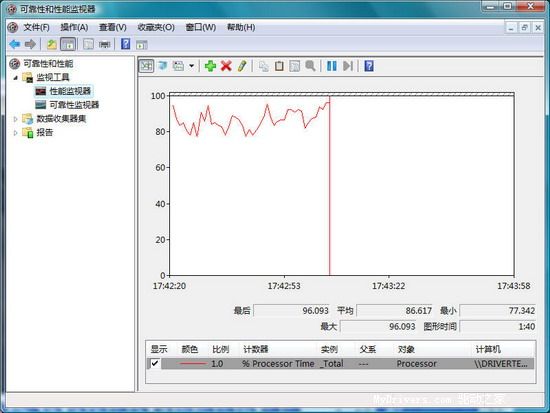The height and width of the screenshot is (413, 550).
Task: Expand the 数据收集器集 tree node
Action: coord(15,119)
